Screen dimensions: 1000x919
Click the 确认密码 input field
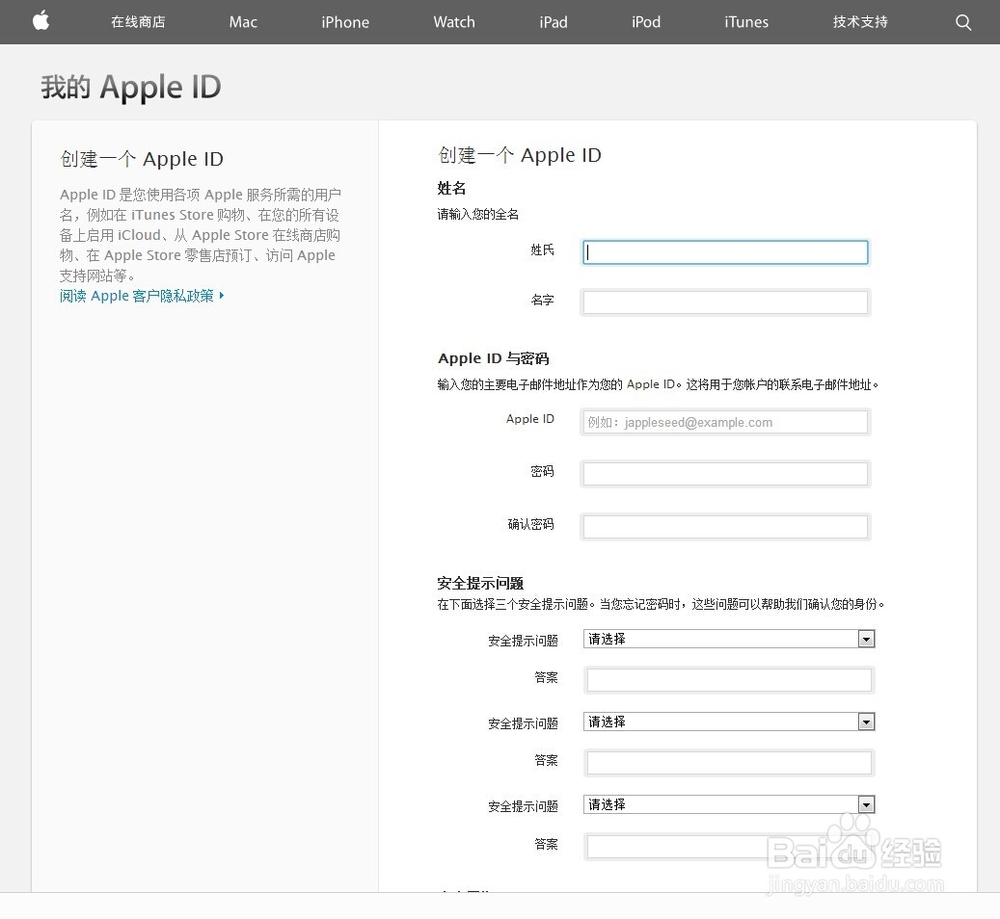pyautogui.click(x=725, y=527)
